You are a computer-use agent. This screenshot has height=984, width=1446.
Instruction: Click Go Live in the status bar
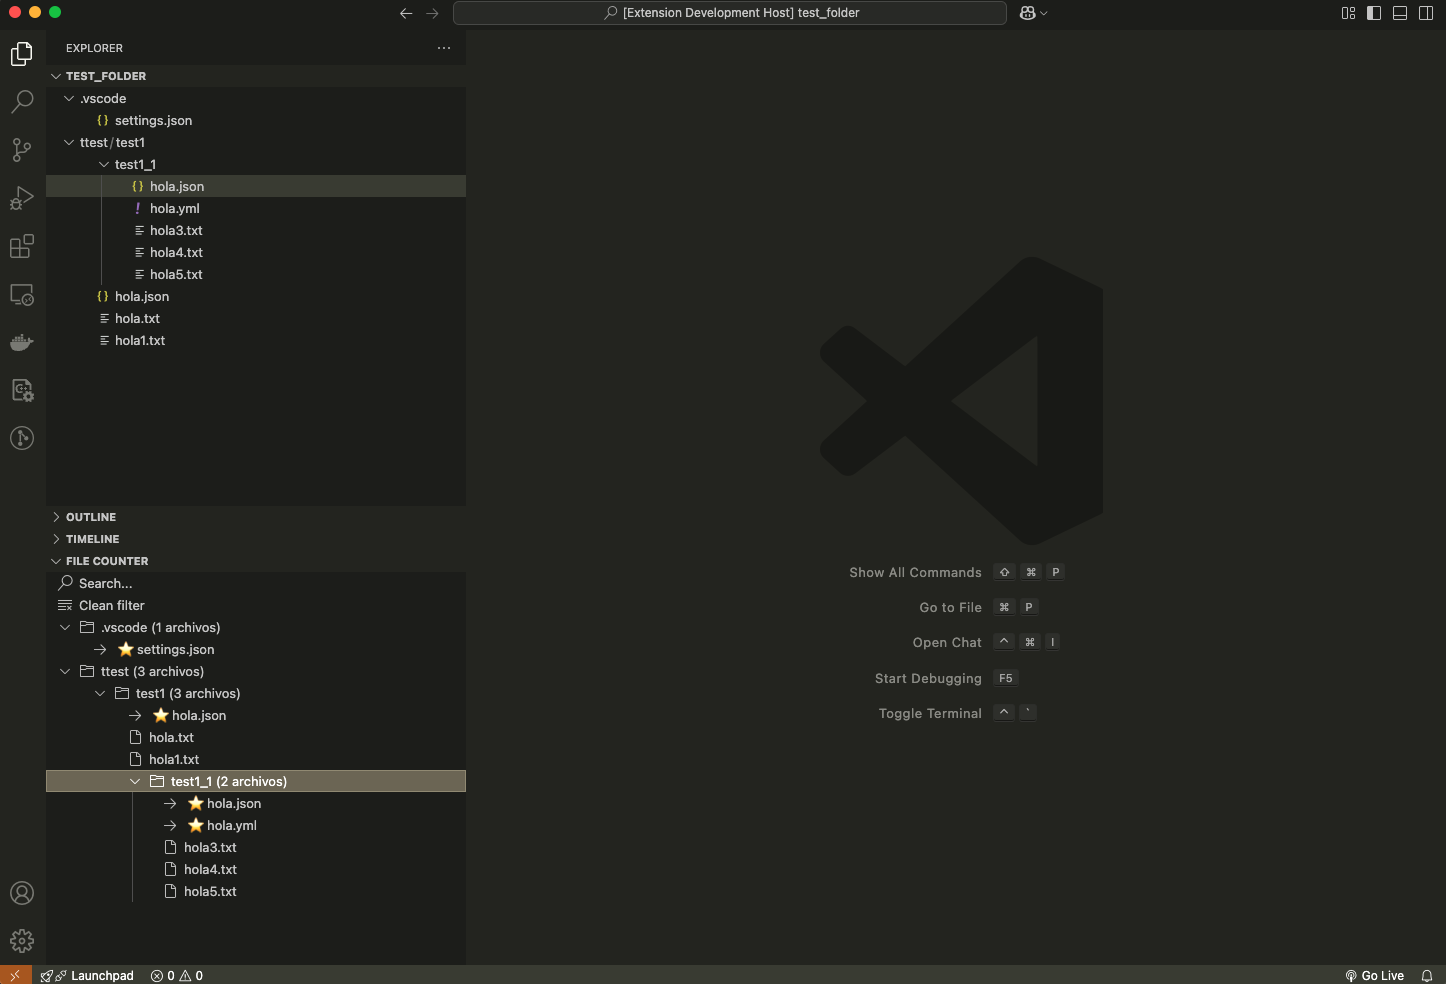(1375, 975)
